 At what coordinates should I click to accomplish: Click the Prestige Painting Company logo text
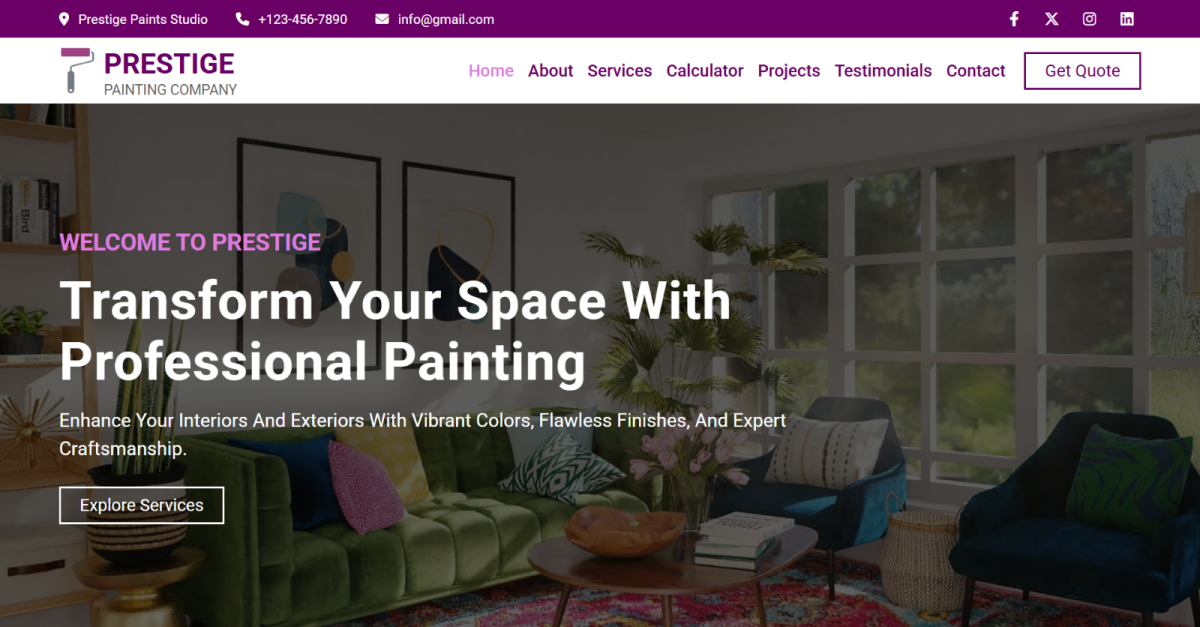point(170,73)
